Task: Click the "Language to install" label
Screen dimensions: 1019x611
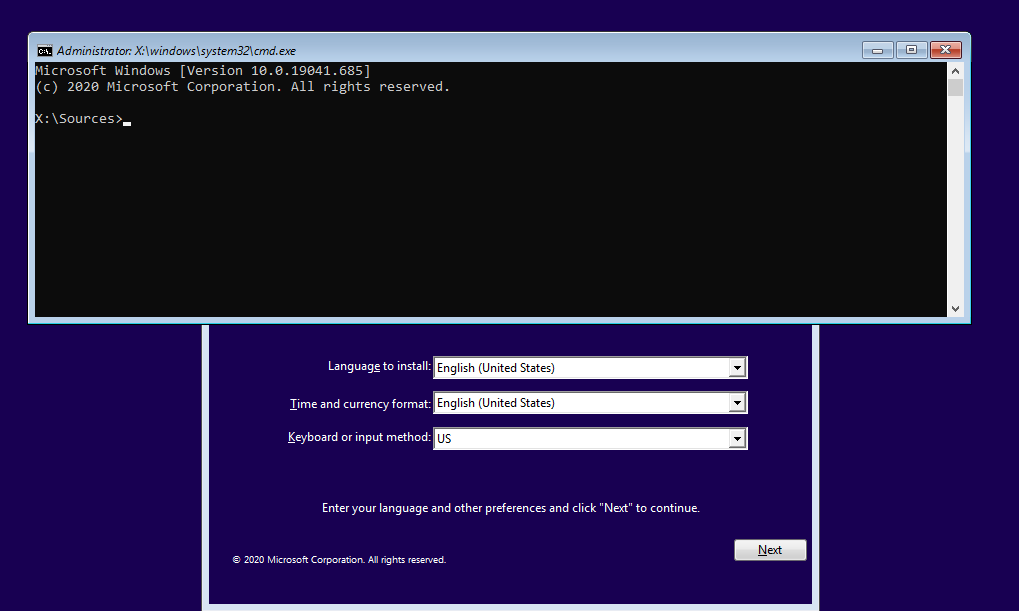Action: point(379,367)
